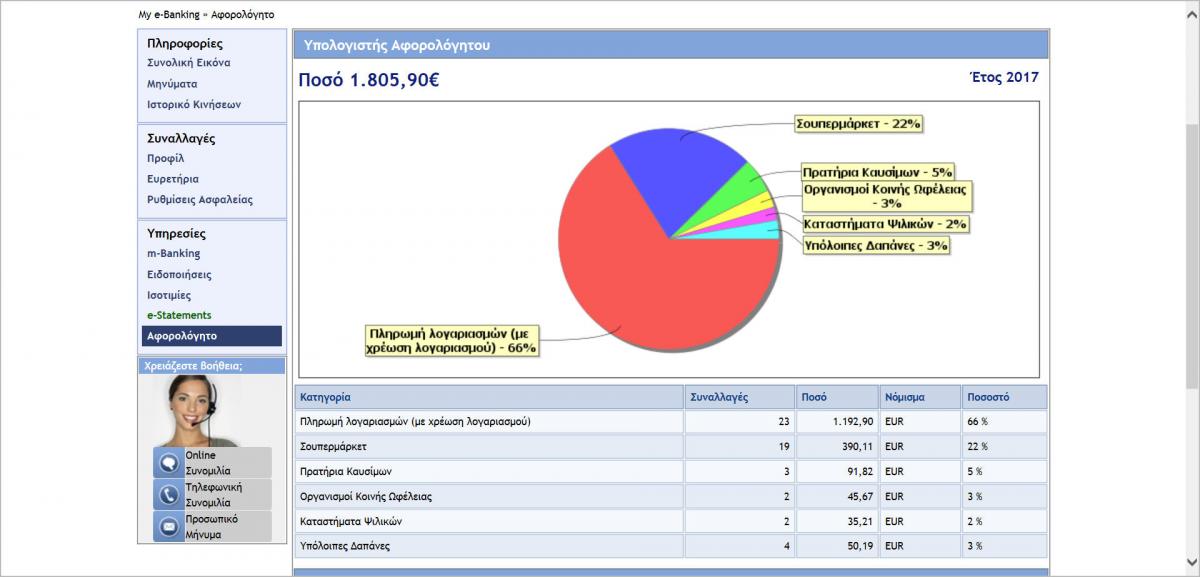Click the amount 91,82 in the table

pos(860,471)
